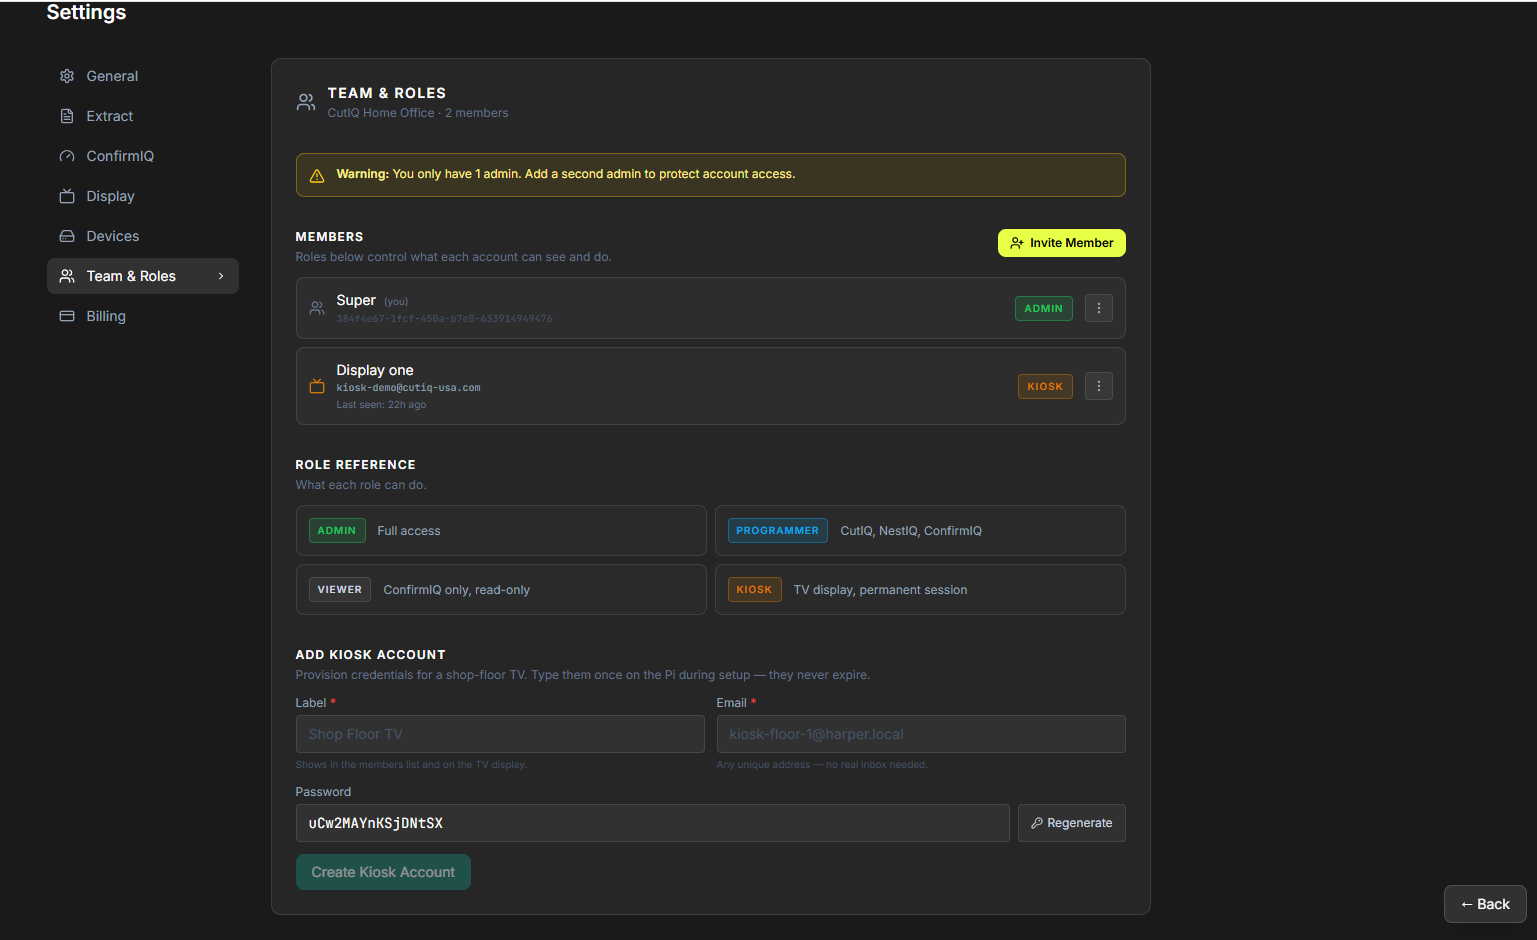Viewport: 1537px width, 940px height.
Task: Click the Invite Member button
Action: pos(1062,243)
